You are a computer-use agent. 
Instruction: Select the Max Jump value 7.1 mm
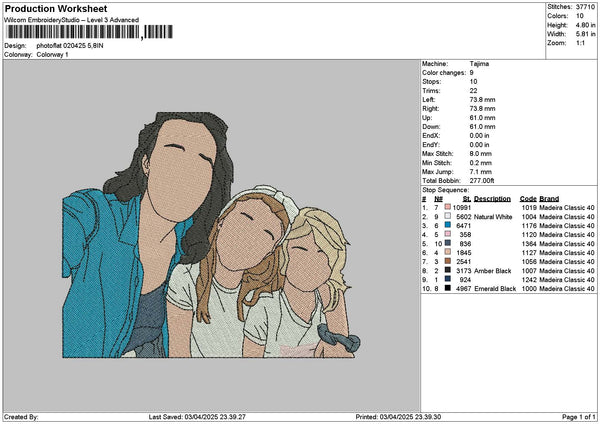pyautogui.click(x=481, y=172)
